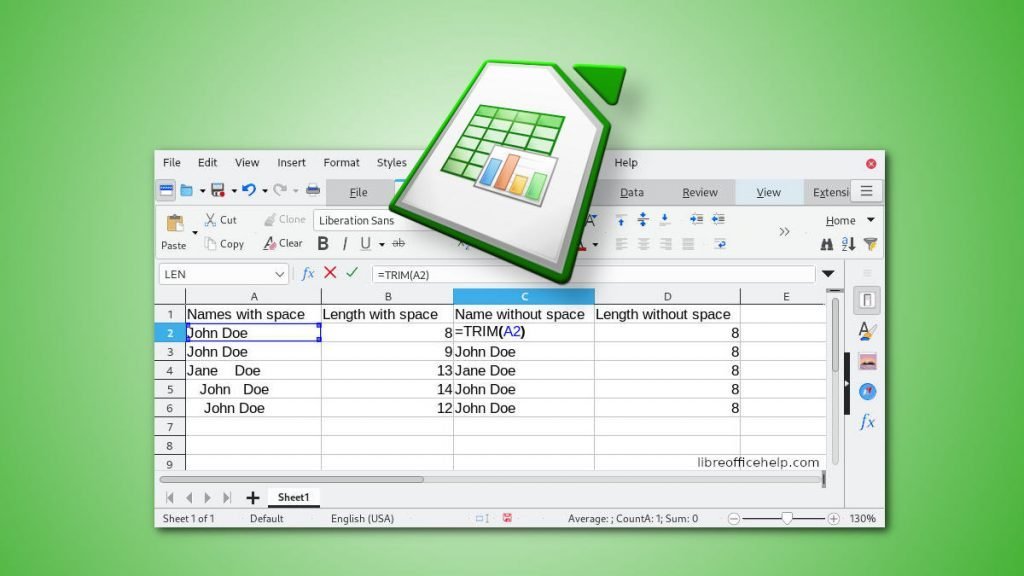Toggle the menubar icon in toolbar

click(166, 191)
